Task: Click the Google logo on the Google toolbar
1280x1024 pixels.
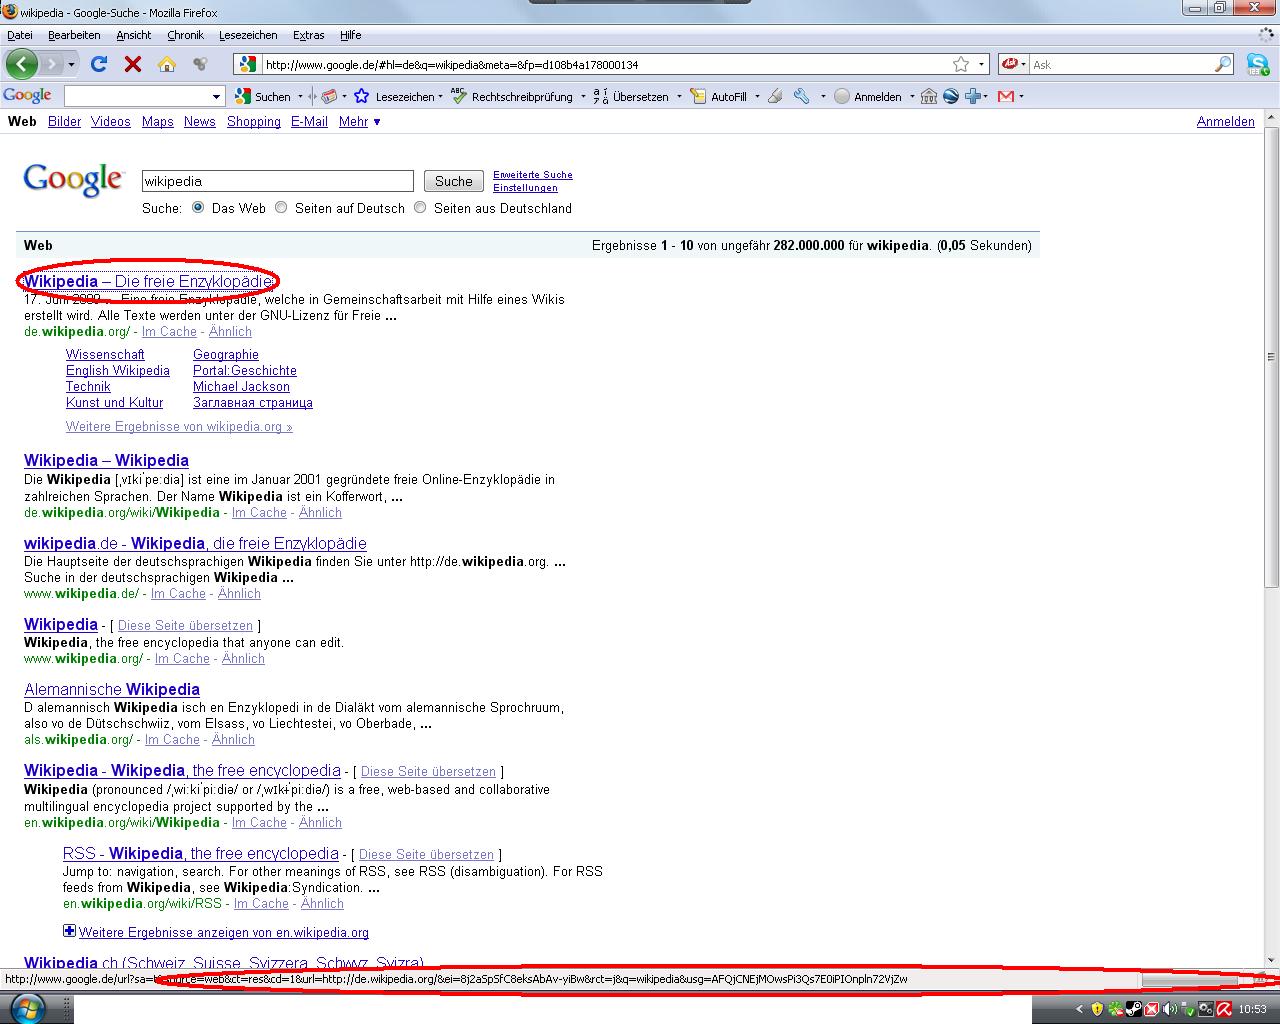Action: coord(27,96)
